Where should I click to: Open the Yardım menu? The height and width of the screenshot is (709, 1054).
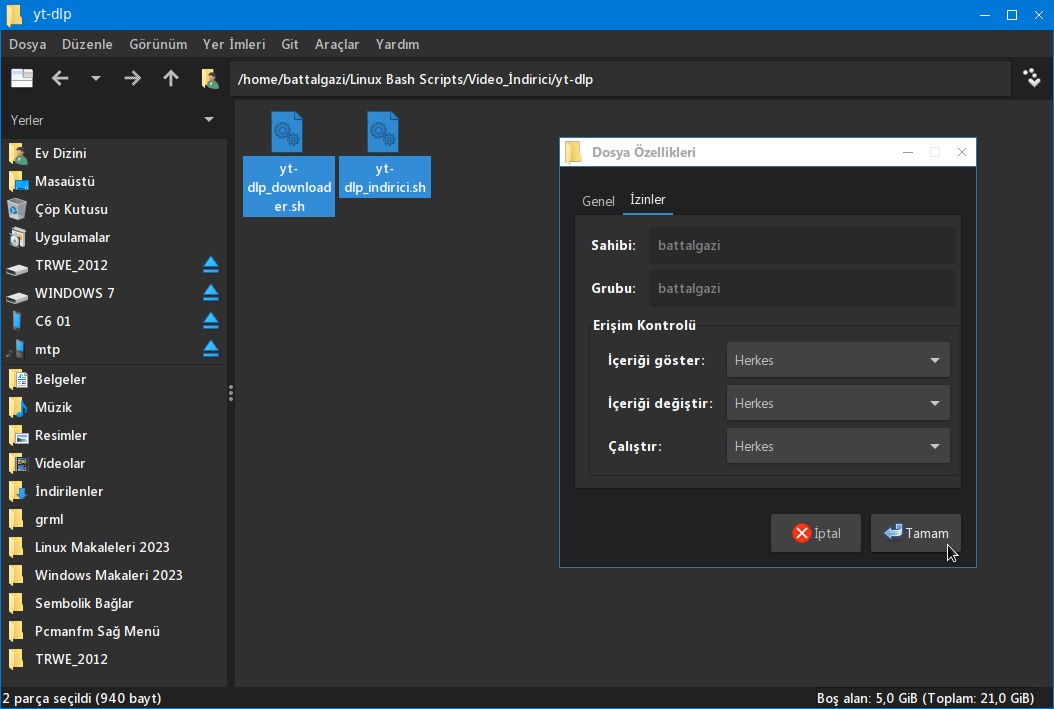click(397, 44)
